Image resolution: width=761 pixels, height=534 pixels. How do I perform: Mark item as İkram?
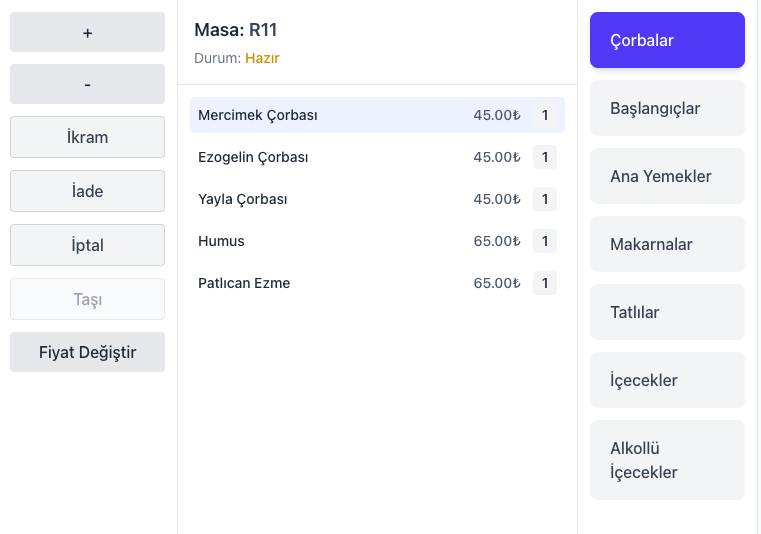87,137
